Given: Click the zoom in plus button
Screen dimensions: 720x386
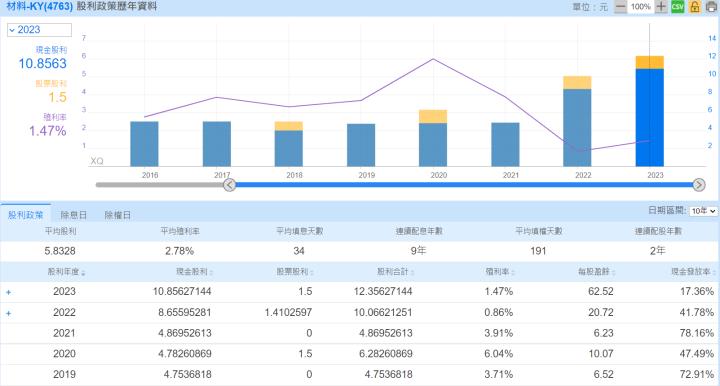Looking at the screenshot, I should (661, 6).
